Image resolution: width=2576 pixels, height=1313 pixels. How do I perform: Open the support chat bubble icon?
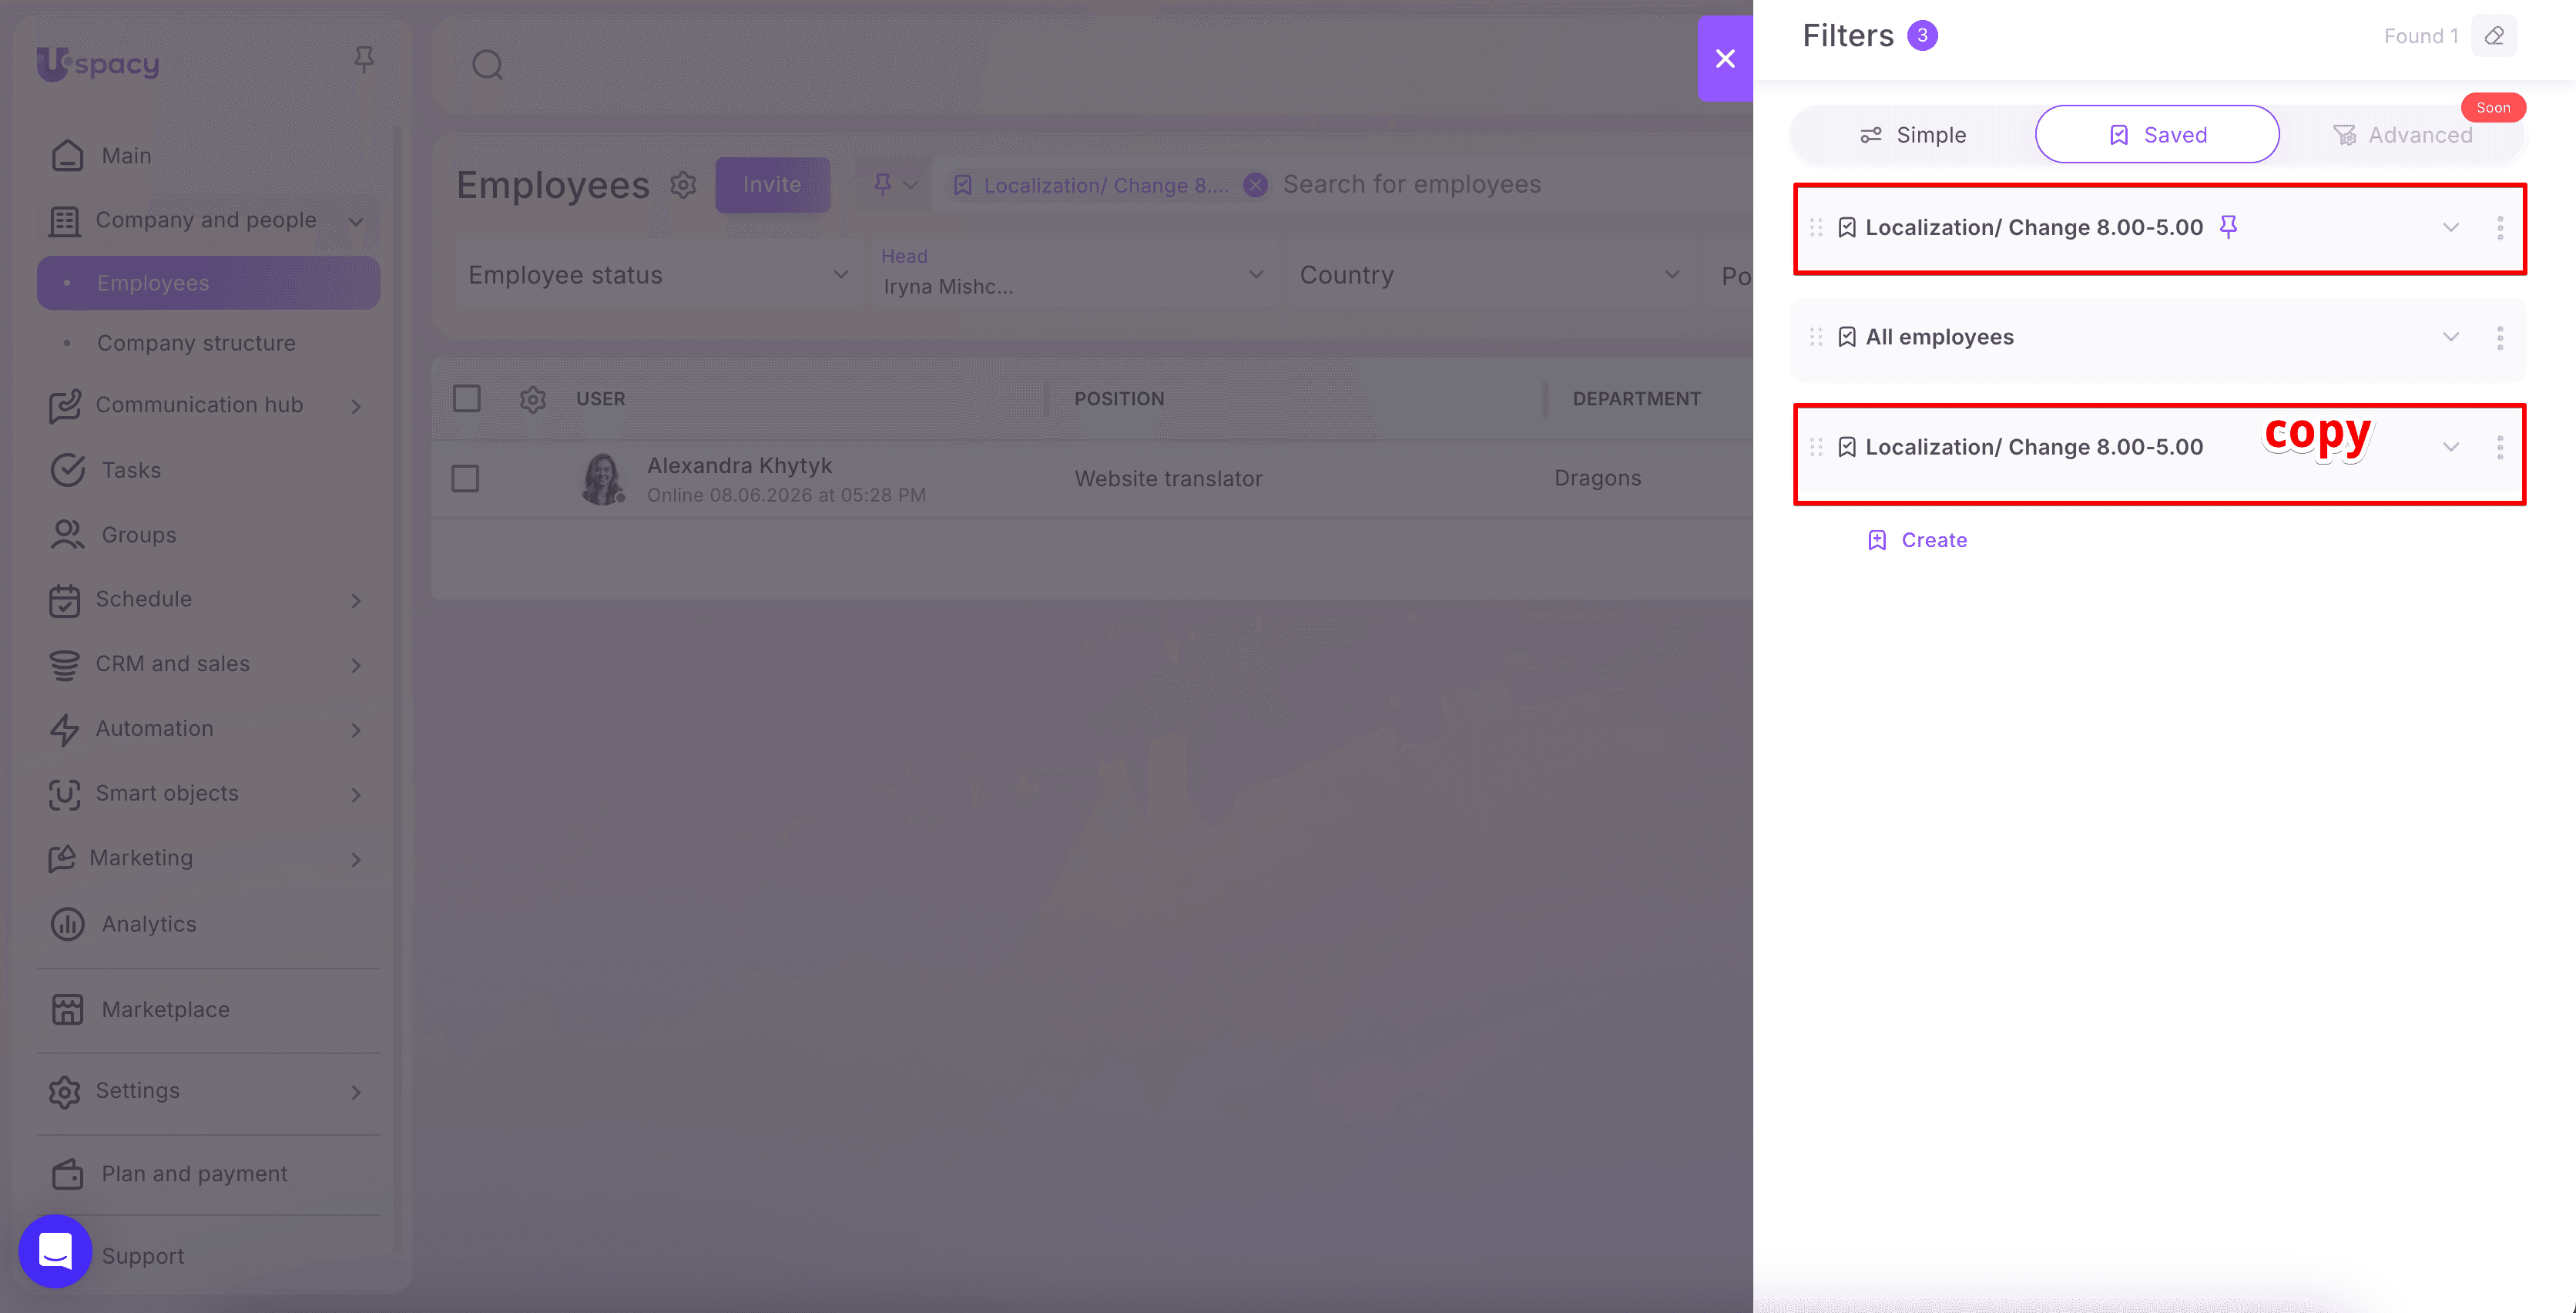coord(55,1250)
